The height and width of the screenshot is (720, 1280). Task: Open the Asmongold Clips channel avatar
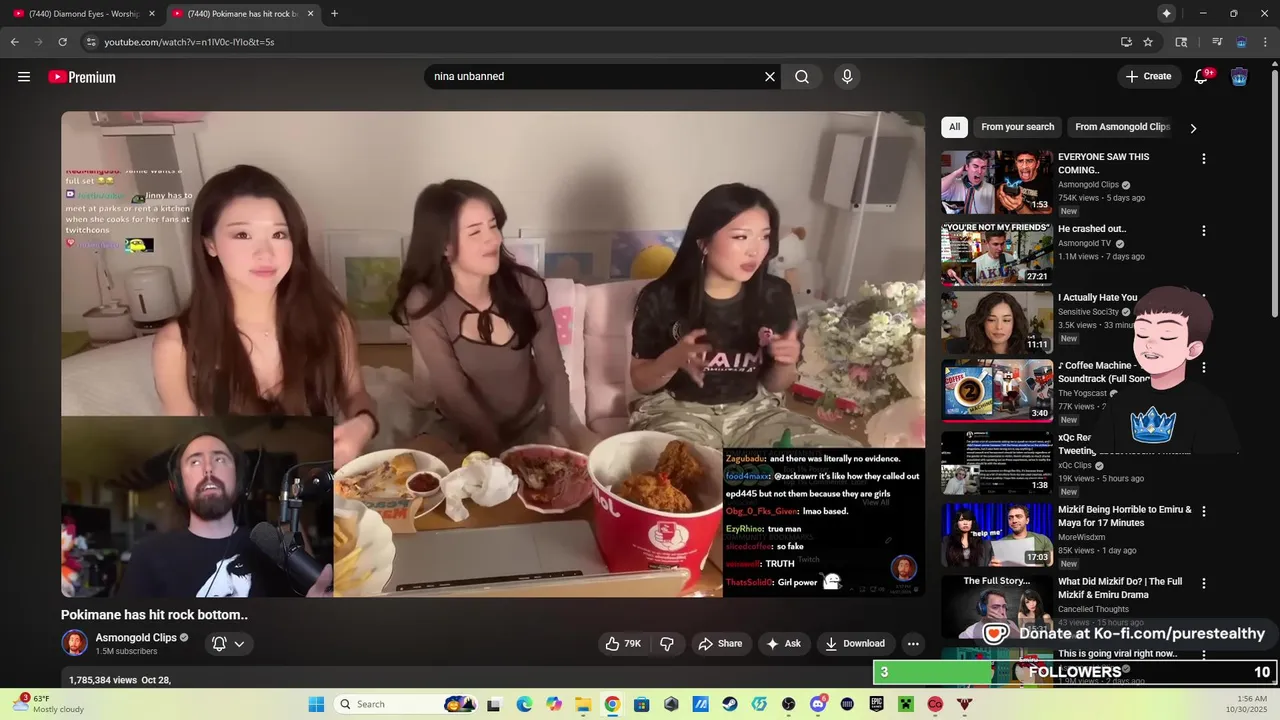coord(75,643)
